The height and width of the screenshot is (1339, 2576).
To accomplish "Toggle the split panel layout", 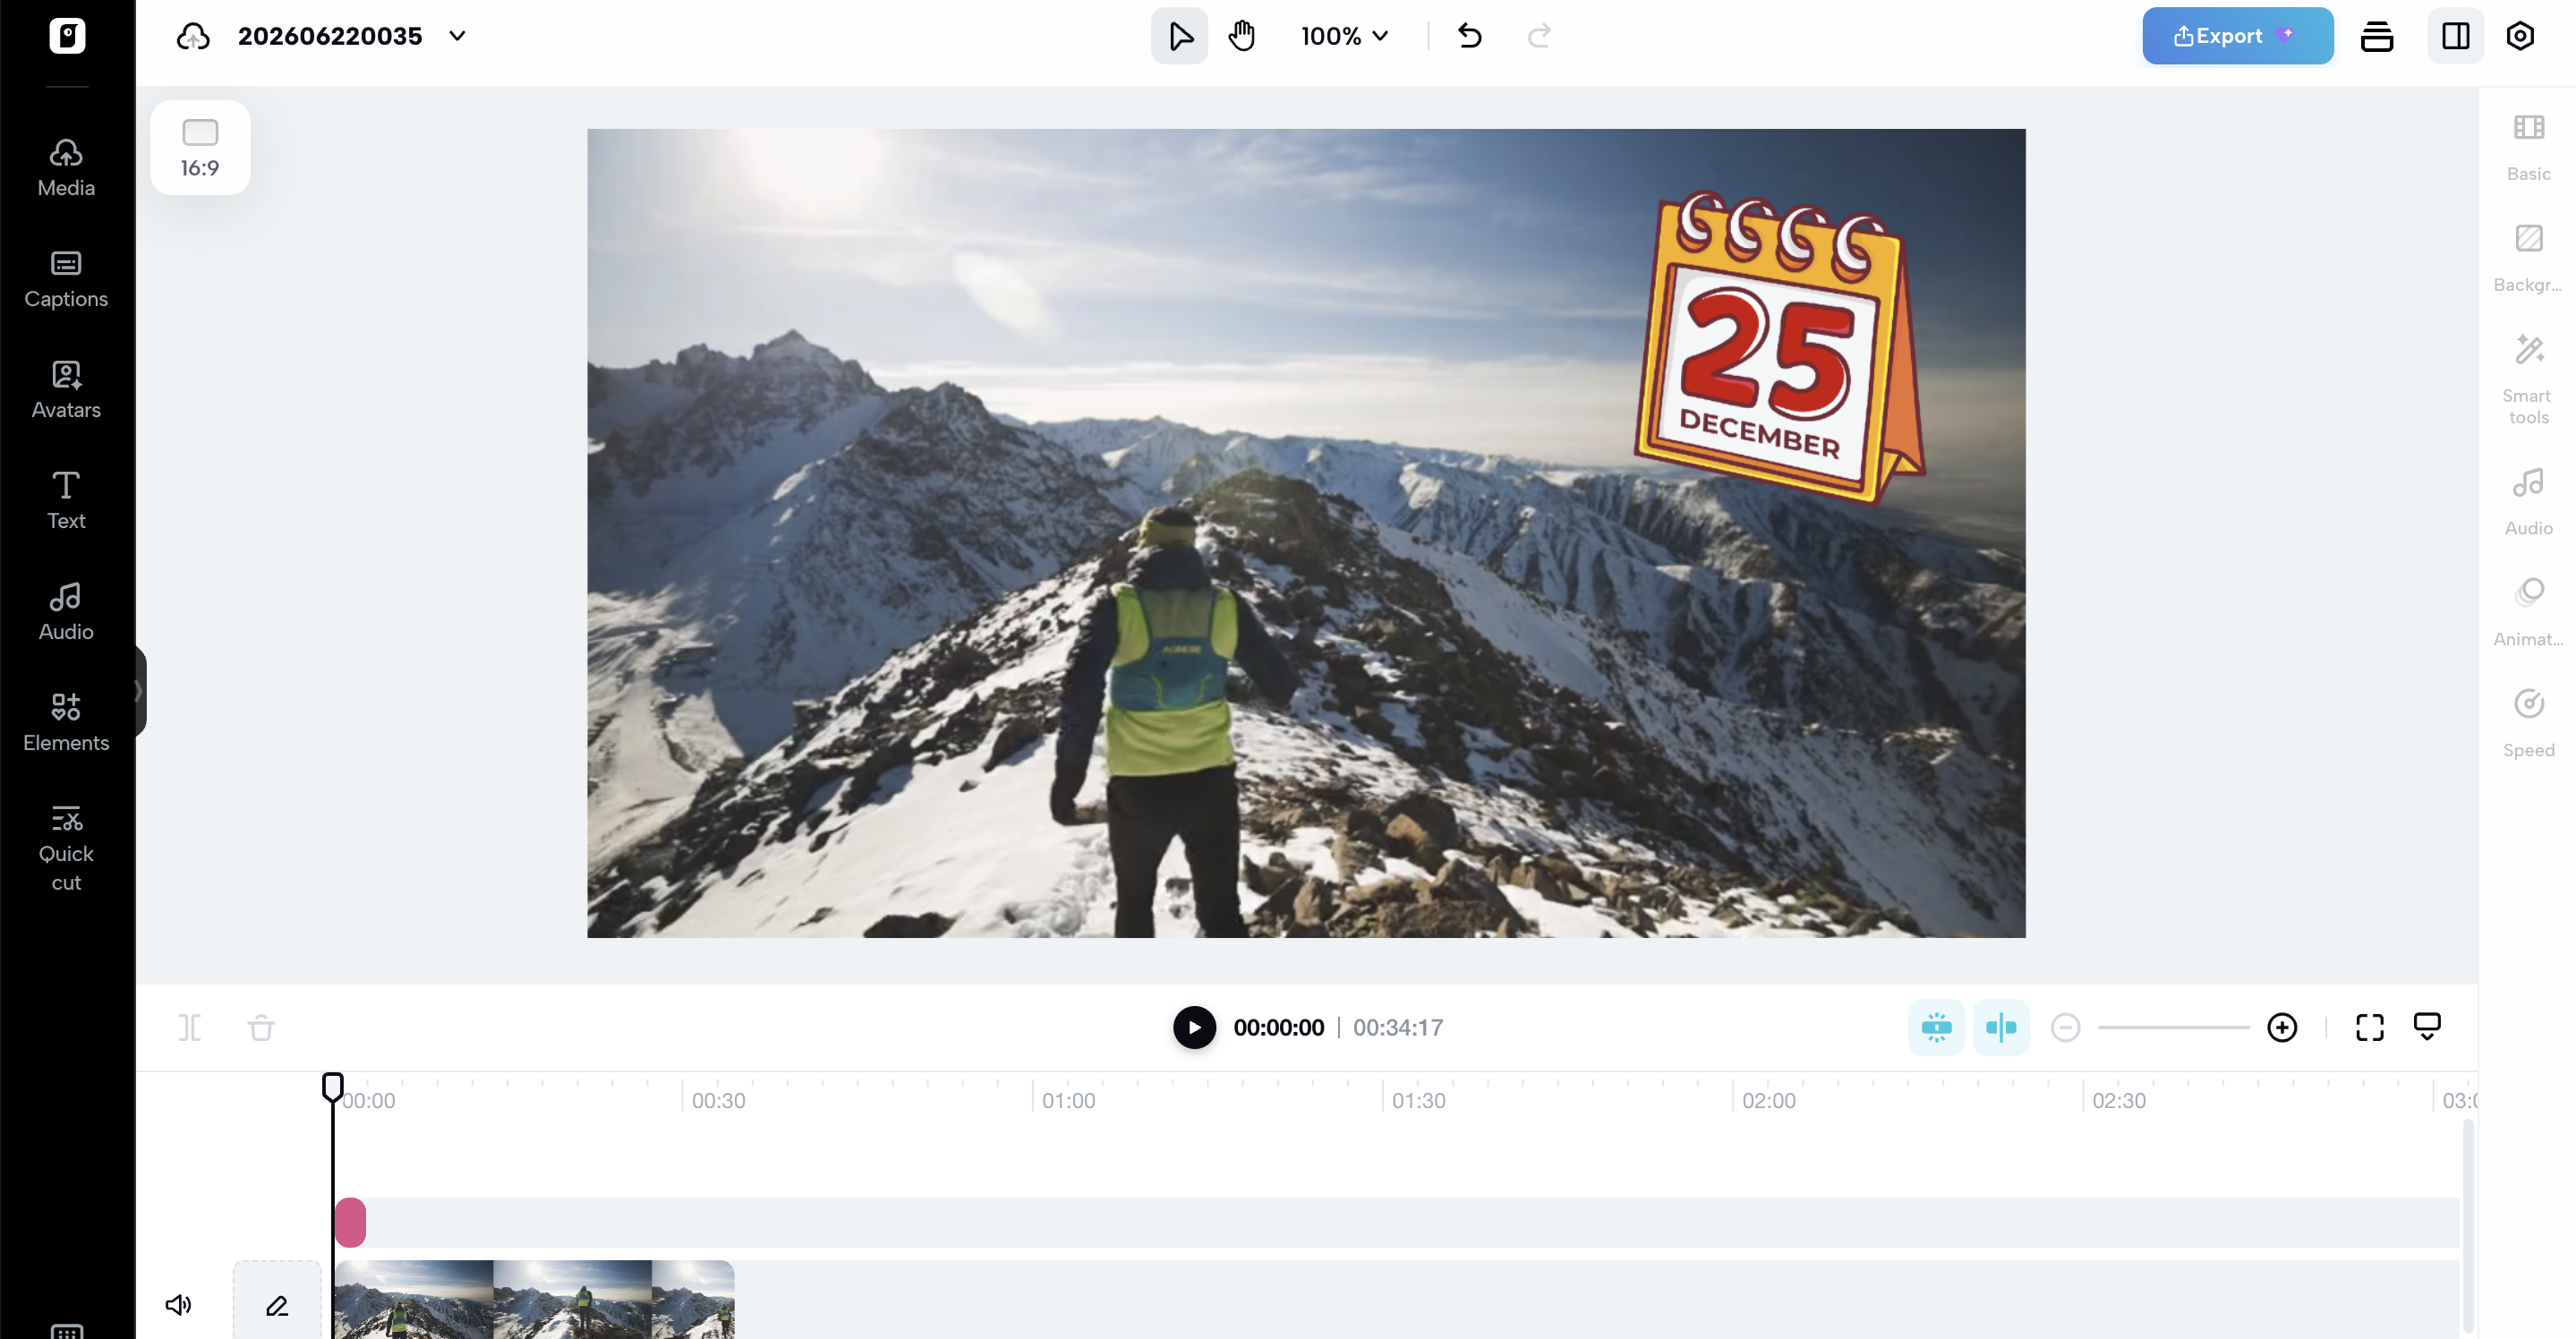I will click(x=2455, y=36).
